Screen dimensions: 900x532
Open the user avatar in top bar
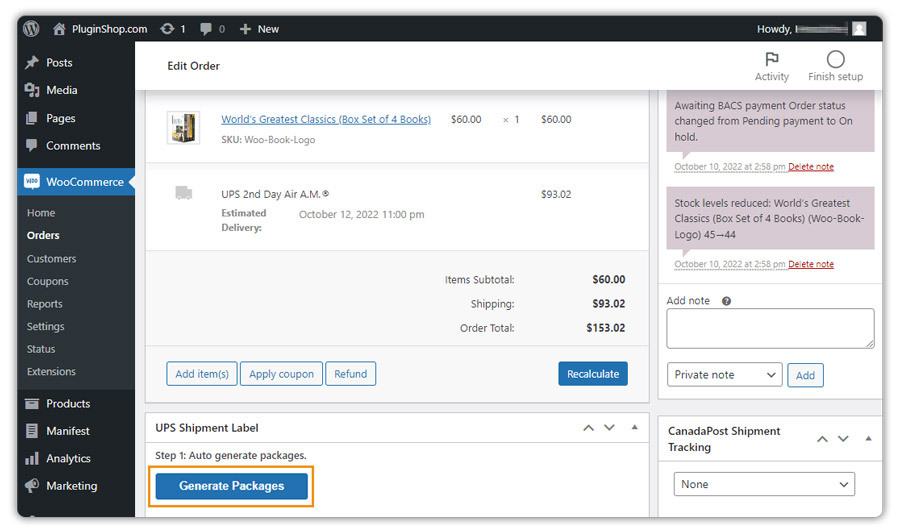(x=859, y=29)
